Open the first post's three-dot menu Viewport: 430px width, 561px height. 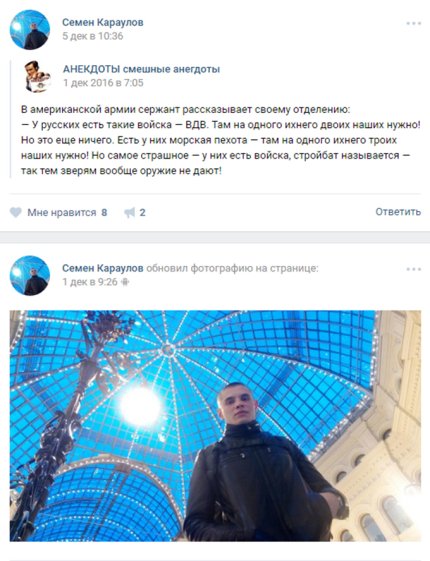[x=414, y=23]
